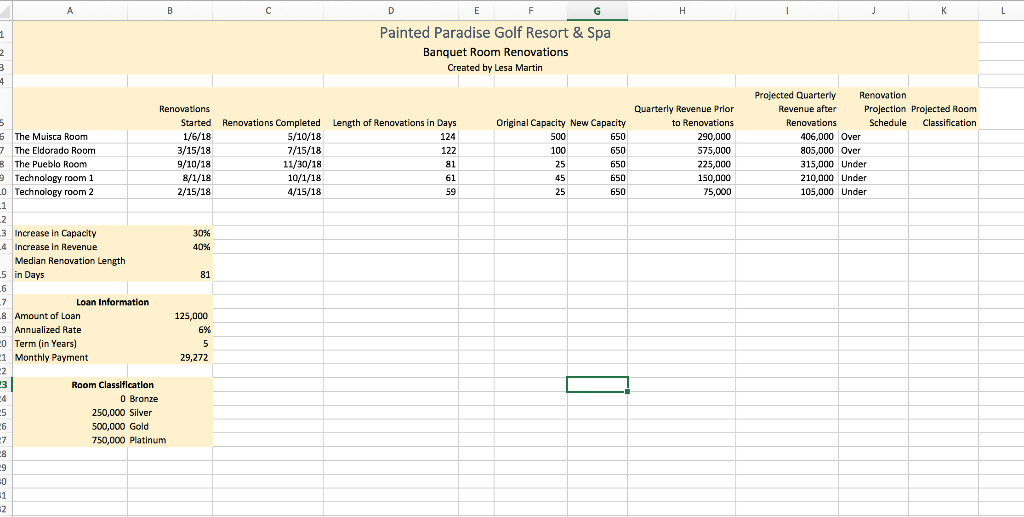Click the Room Classification heading
This screenshot has width=1024, height=517.
click(x=112, y=385)
